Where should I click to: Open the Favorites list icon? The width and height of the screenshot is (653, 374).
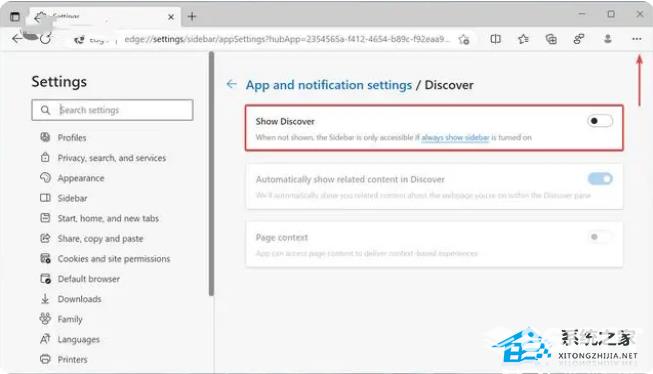[x=523, y=39]
